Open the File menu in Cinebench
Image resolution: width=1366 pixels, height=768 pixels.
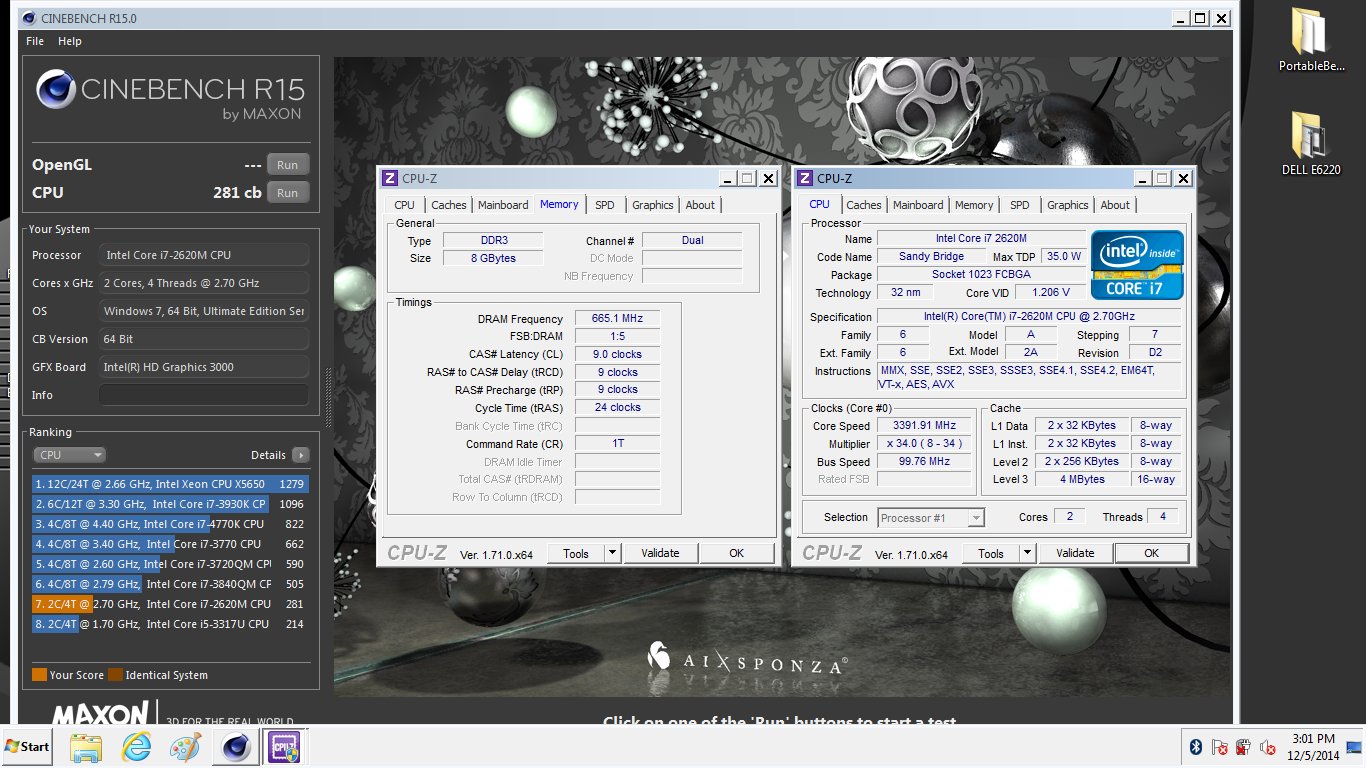coord(35,41)
